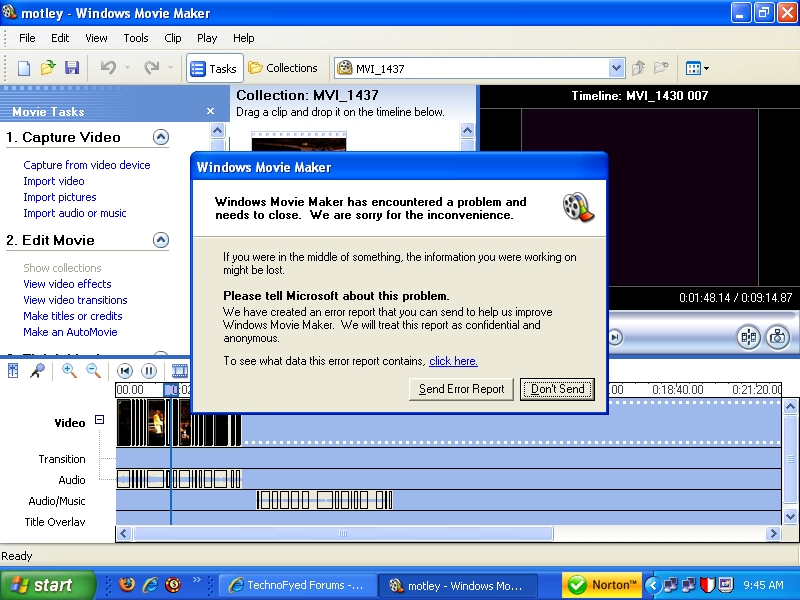The height and width of the screenshot is (600, 800).
Task: Click the New Collection Folder icon
Action: tap(661, 68)
